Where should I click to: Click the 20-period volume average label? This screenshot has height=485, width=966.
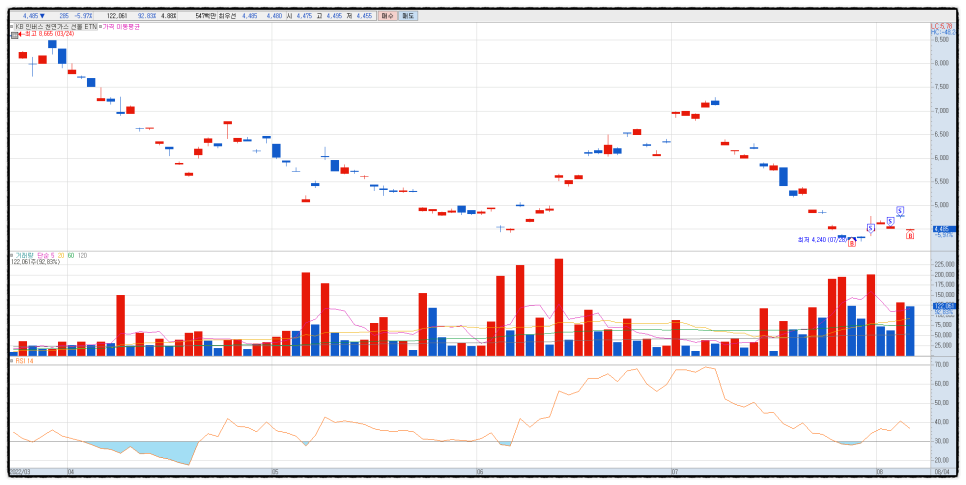coord(61,255)
